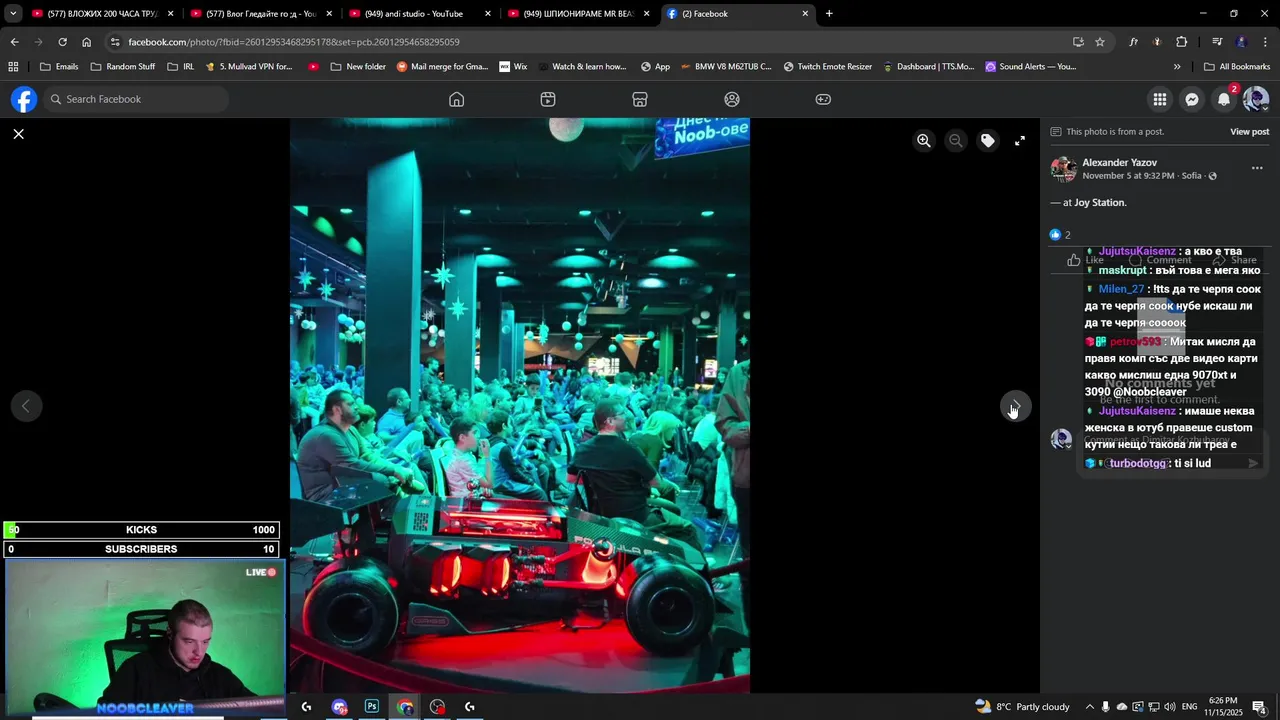Open Alexander Yazov's profile name
This screenshot has height=720, width=1280.
[1119, 162]
